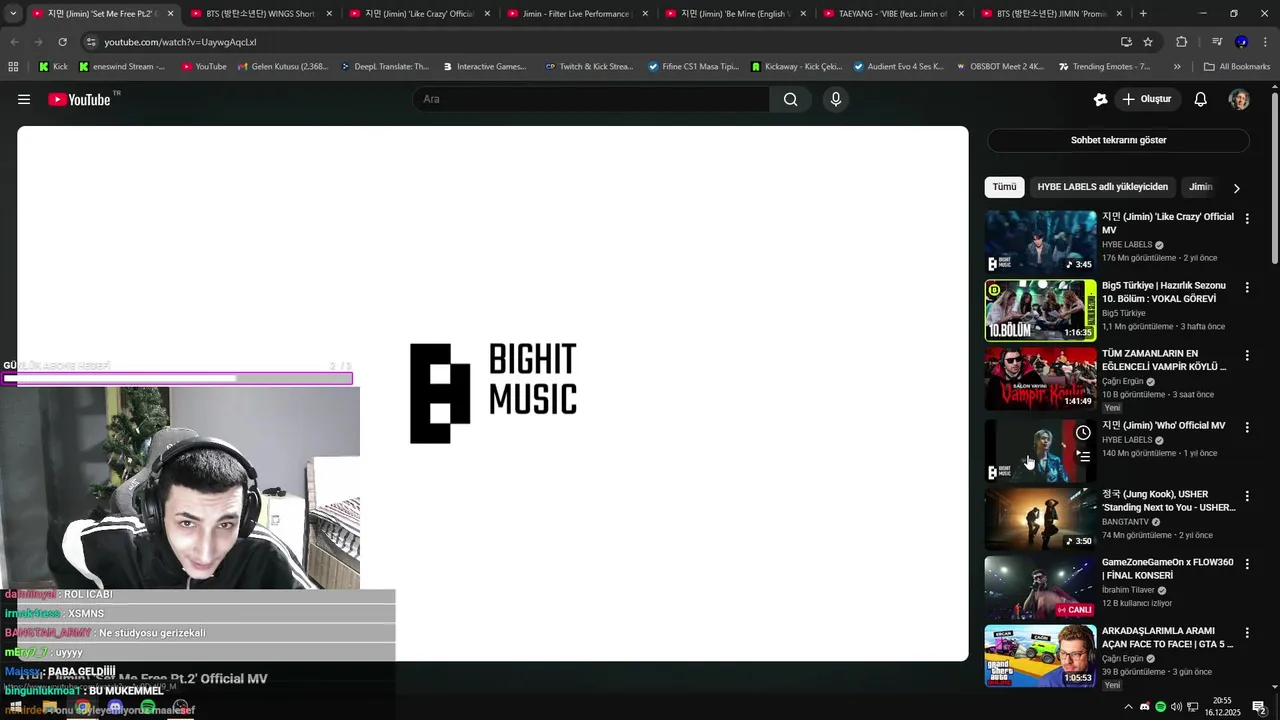Open Jimin 'Who' Official MV title
1280x720 pixels.
coord(1163,425)
